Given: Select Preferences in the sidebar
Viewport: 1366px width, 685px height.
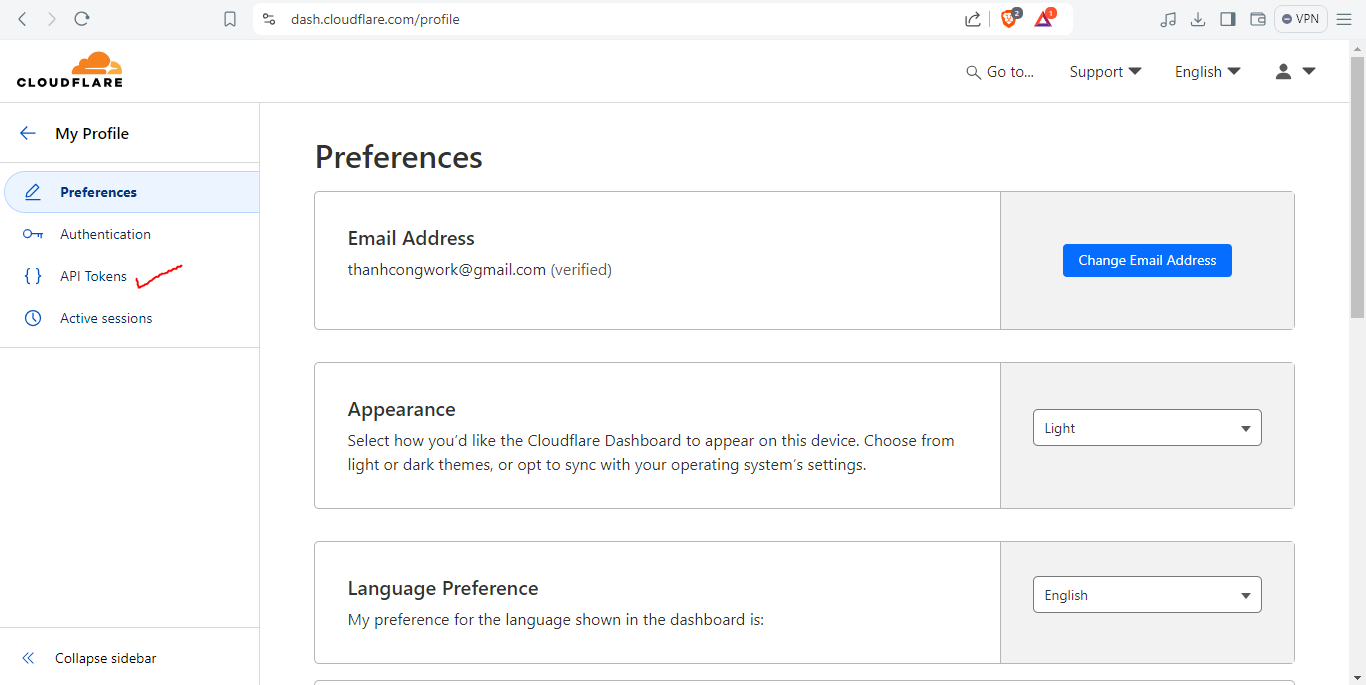Looking at the screenshot, I should (132, 192).
